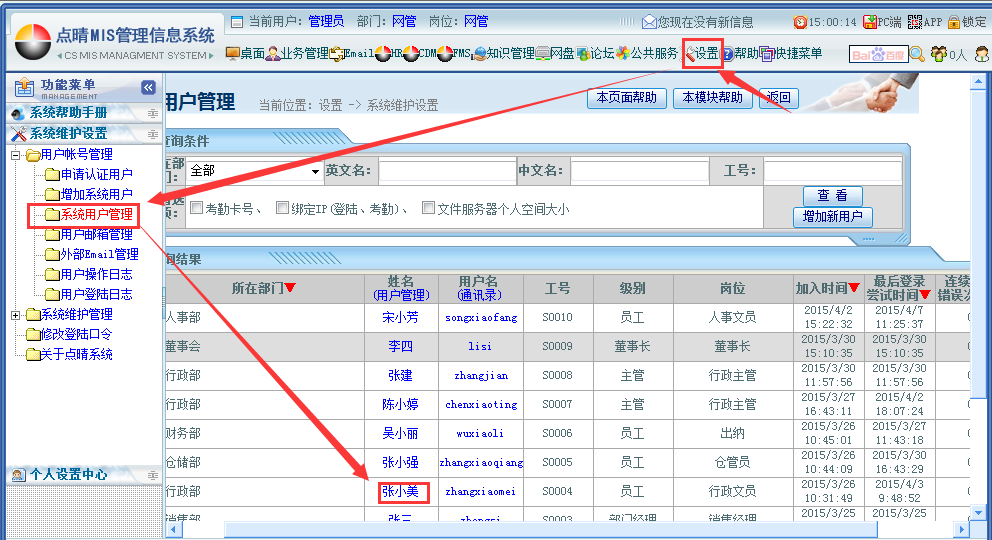The image size is (992, 540).
Task: Click the 锁定 lock icon
Action: [954, 22]
